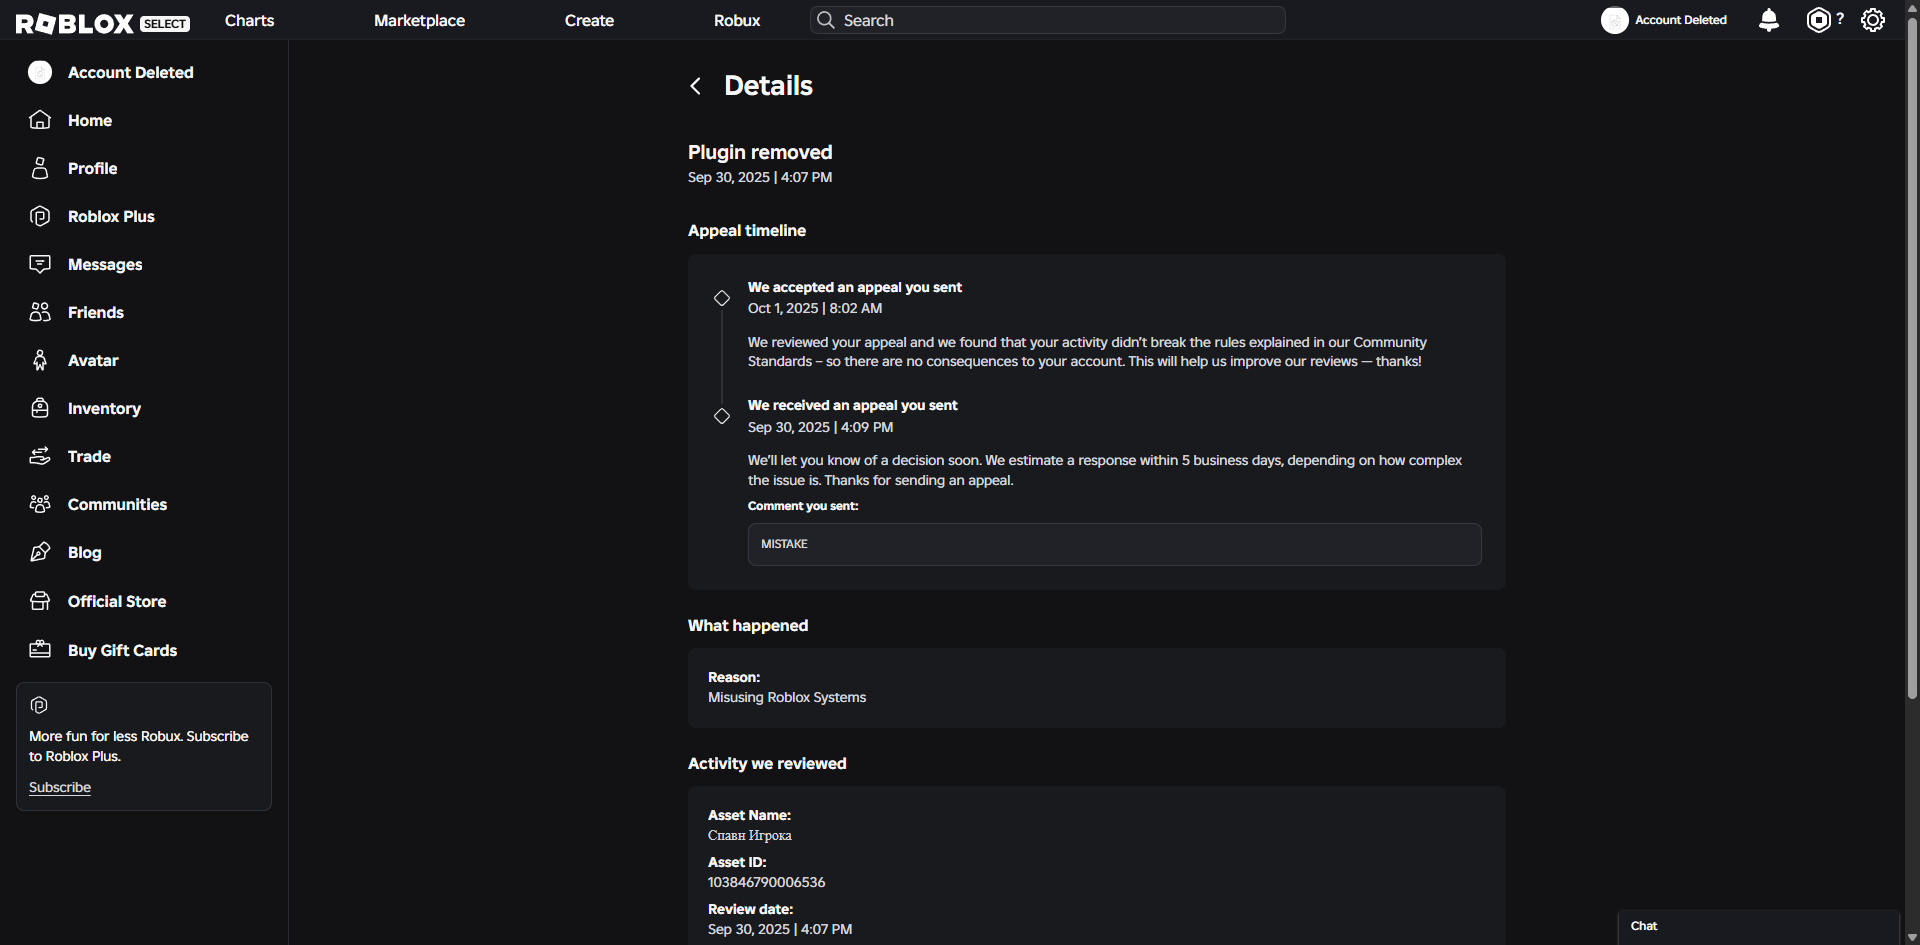Go to the Create page
Screen dimensions: 1920x945
(x=589, y=20)
